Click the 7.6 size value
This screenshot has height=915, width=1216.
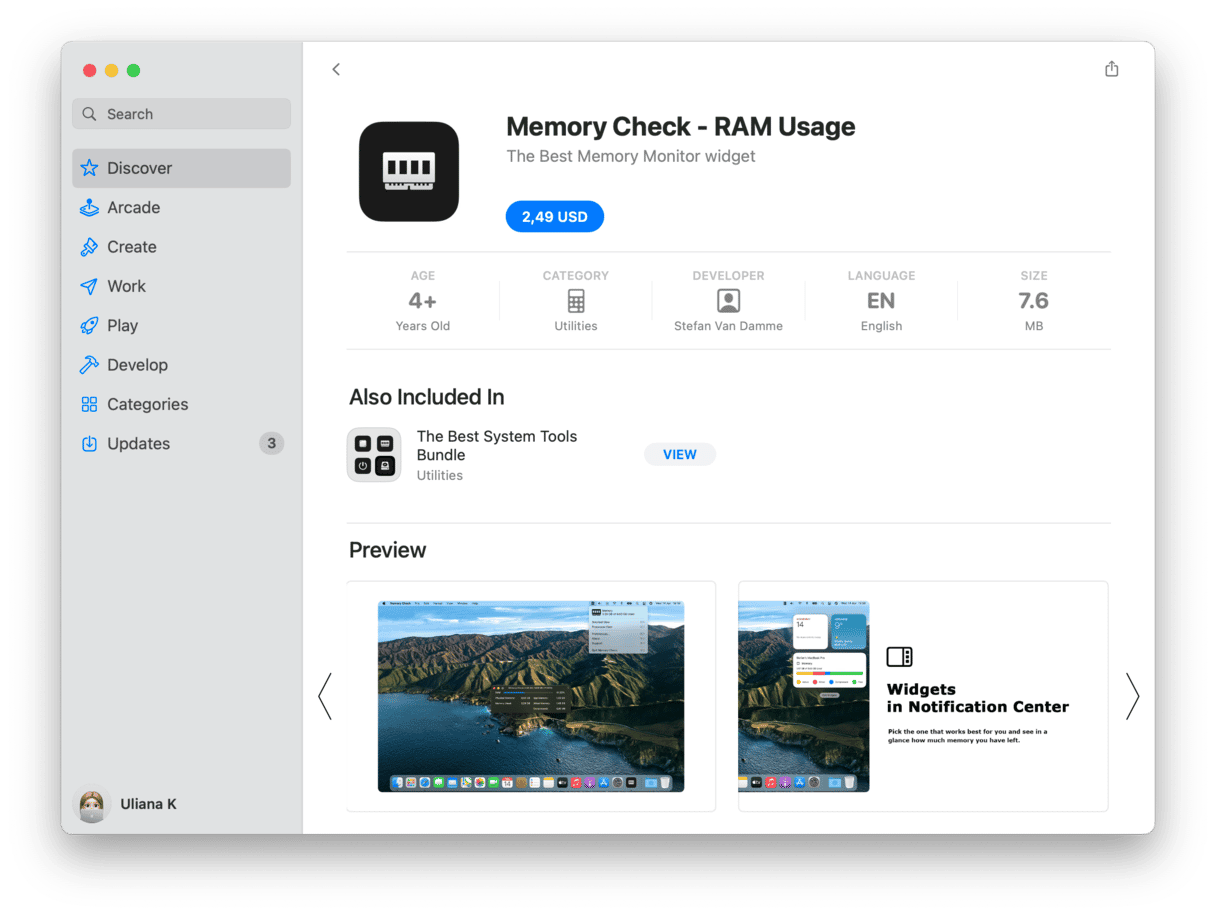[x=1034, y=301]
